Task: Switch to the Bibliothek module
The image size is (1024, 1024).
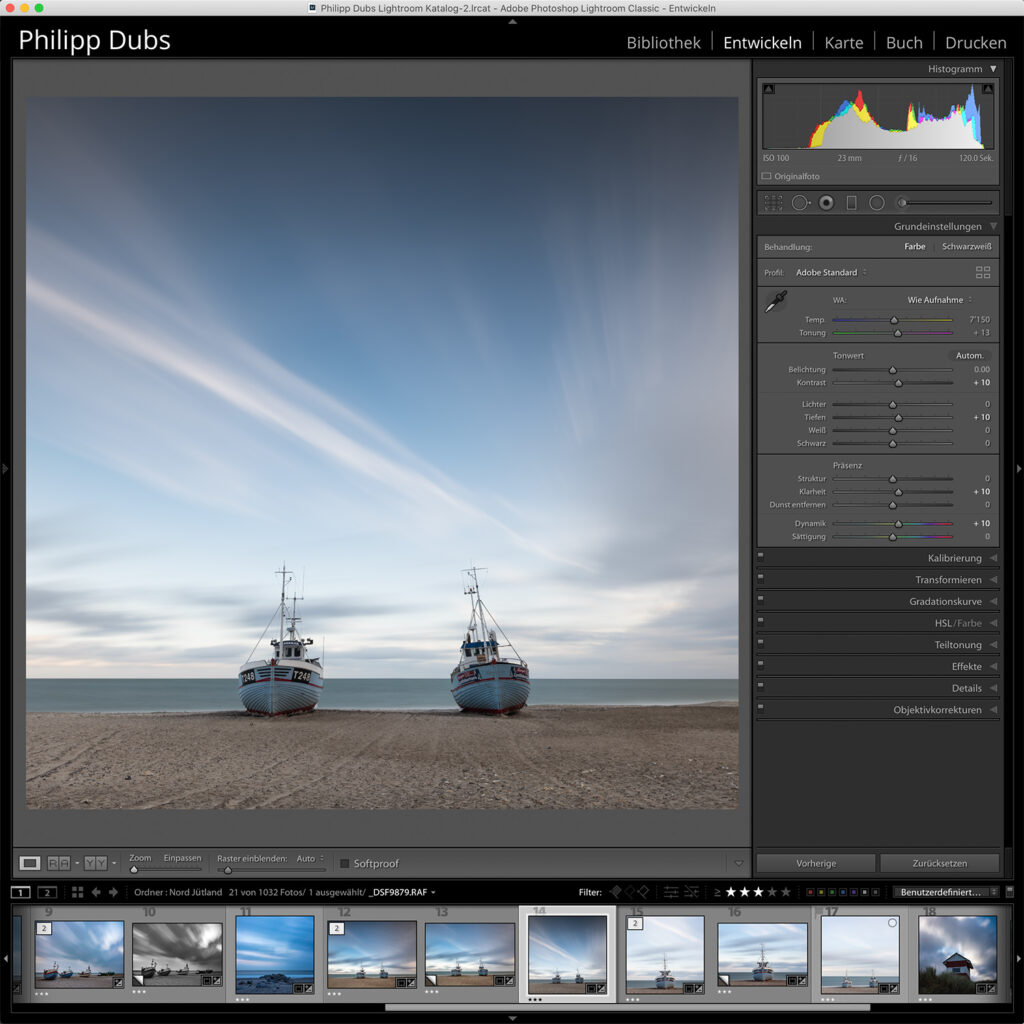Action: point(663,42)
